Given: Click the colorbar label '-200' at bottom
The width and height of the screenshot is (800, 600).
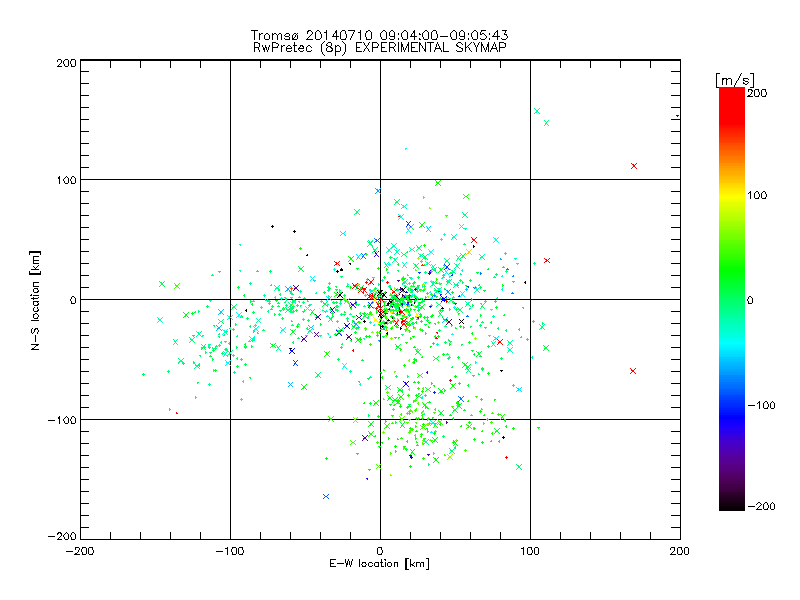Looking at the screenshot, I should tap(761, 506).
